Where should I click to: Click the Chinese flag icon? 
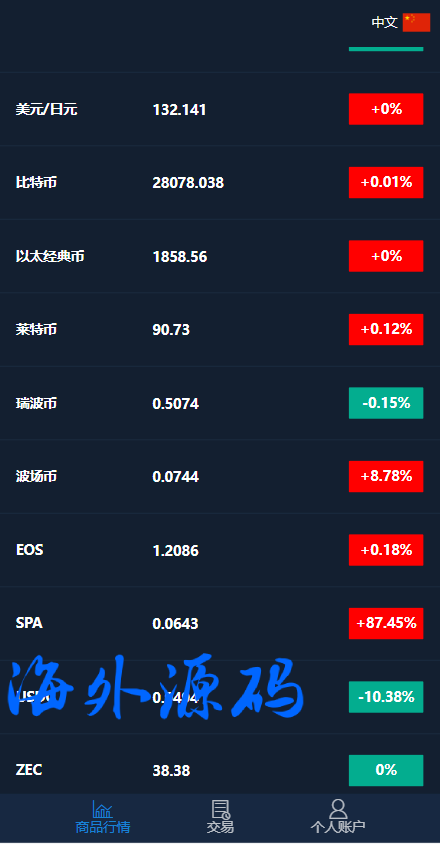click(416, 23)
